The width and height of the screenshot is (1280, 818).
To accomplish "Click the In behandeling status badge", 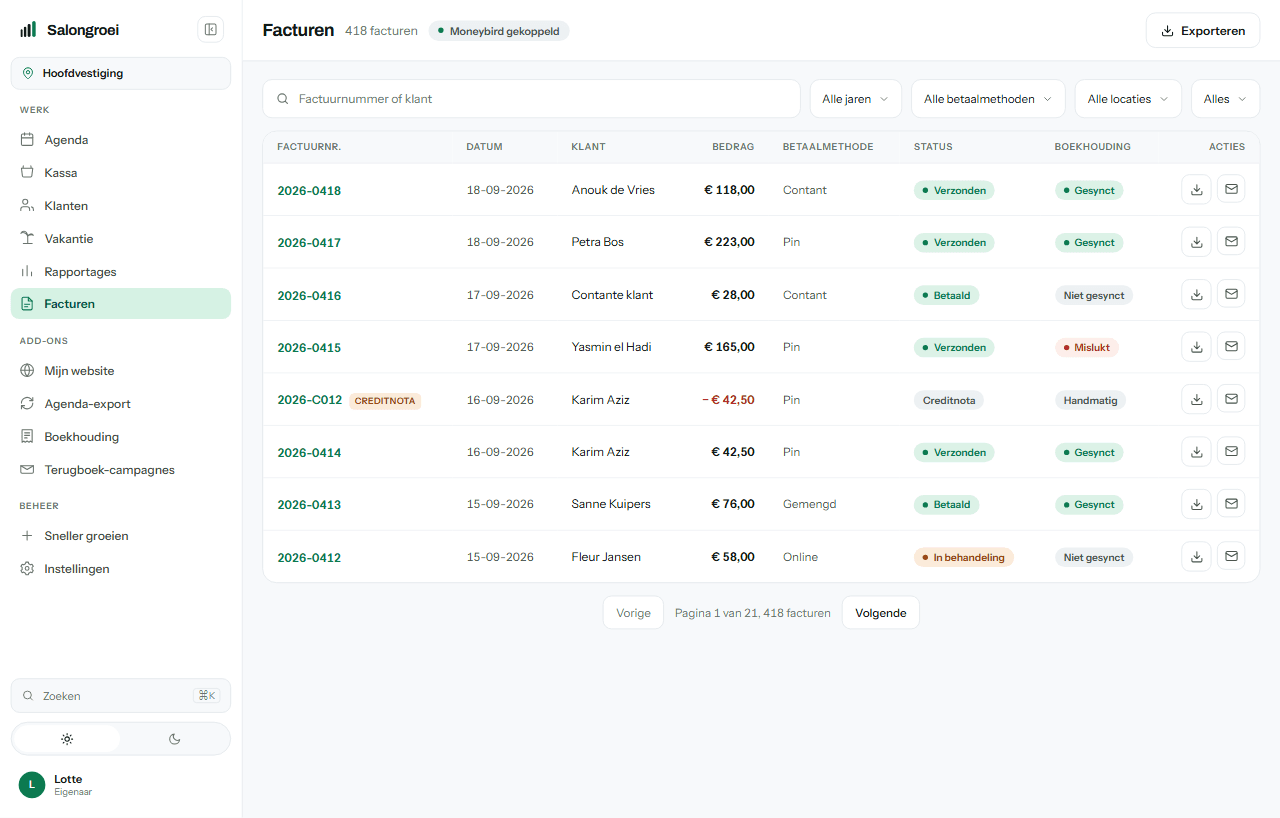I will tap(963, 557).
